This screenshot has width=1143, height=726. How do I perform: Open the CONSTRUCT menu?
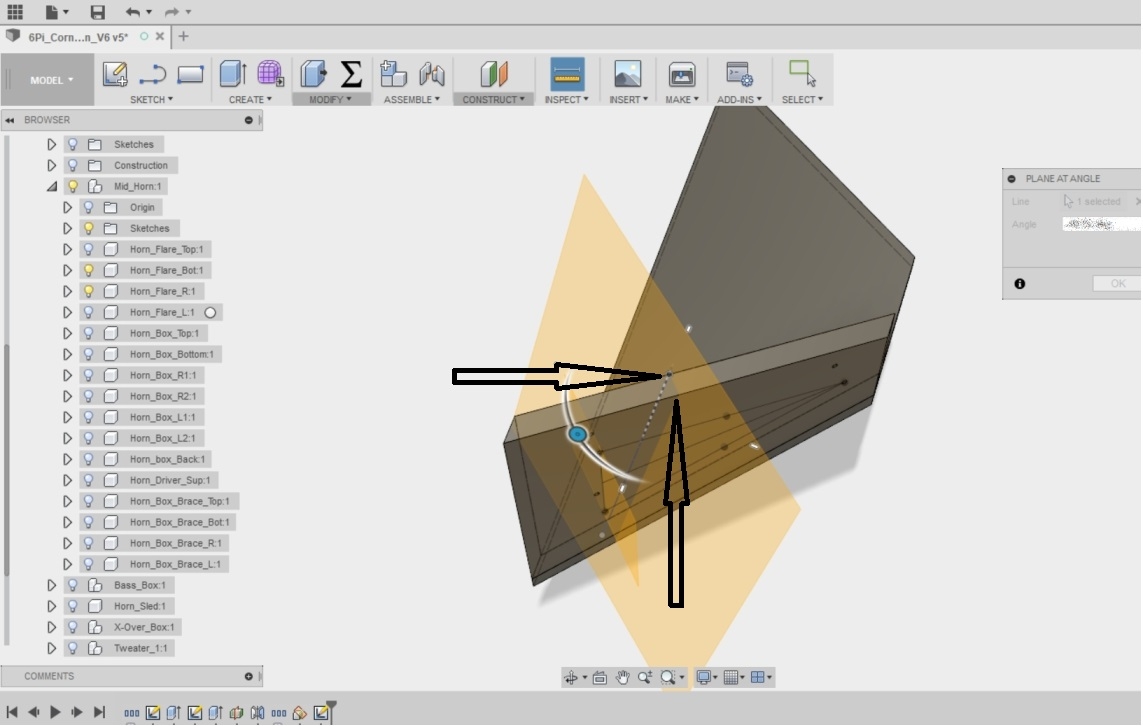(494, 99)
